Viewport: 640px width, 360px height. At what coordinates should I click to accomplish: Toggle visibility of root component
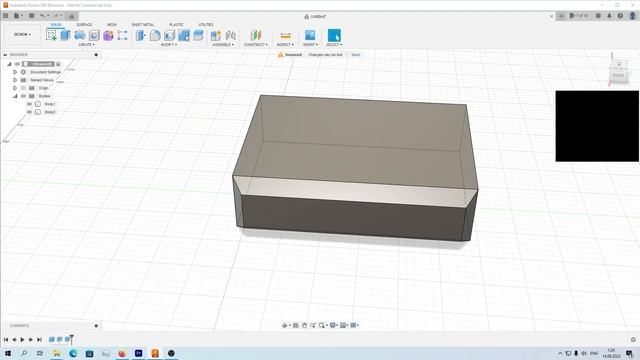17,64
